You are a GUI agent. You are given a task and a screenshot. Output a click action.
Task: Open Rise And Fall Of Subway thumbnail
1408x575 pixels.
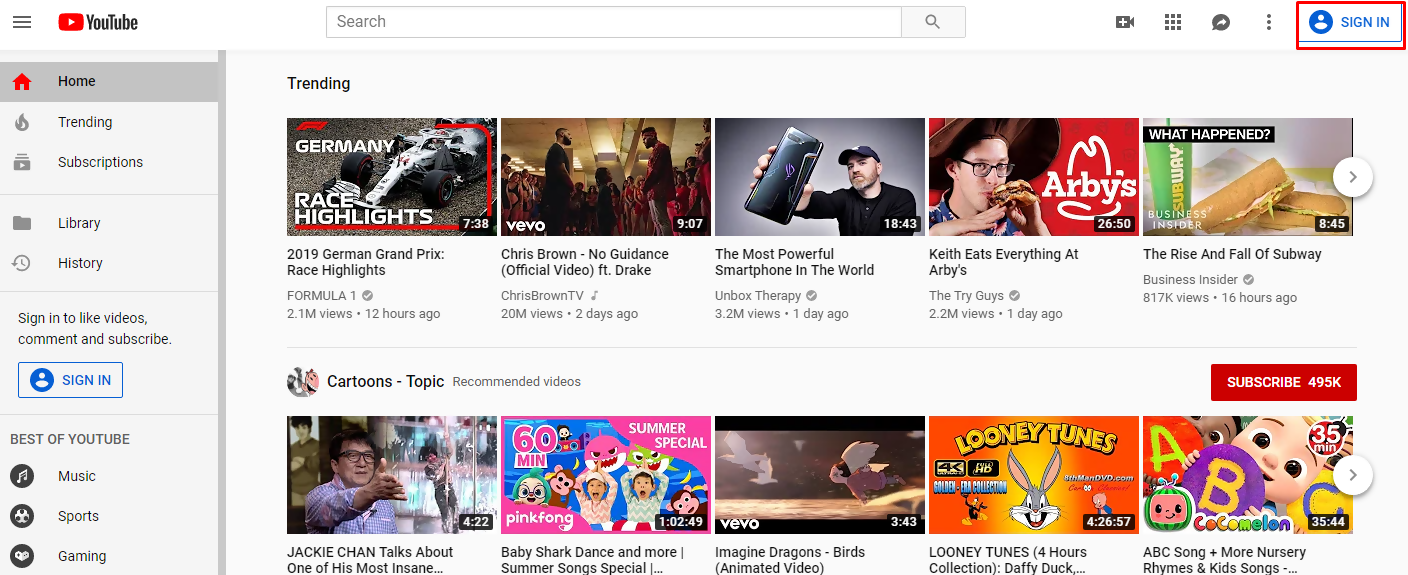click(1248, 177)
